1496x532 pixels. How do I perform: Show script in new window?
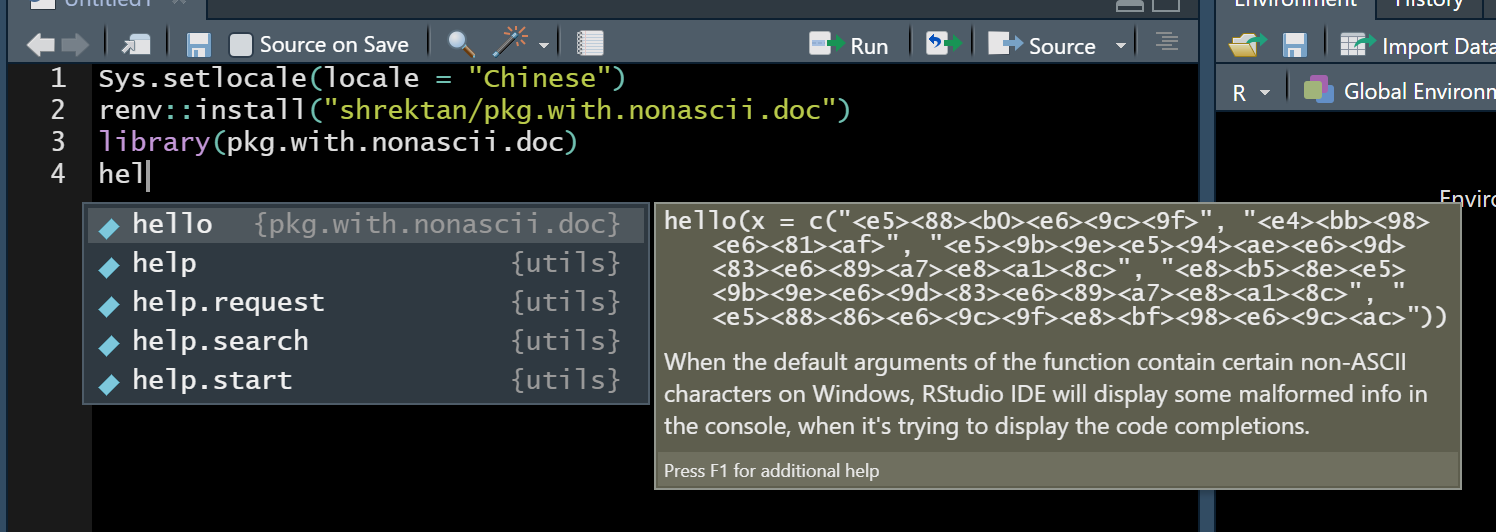pos(136,45)
